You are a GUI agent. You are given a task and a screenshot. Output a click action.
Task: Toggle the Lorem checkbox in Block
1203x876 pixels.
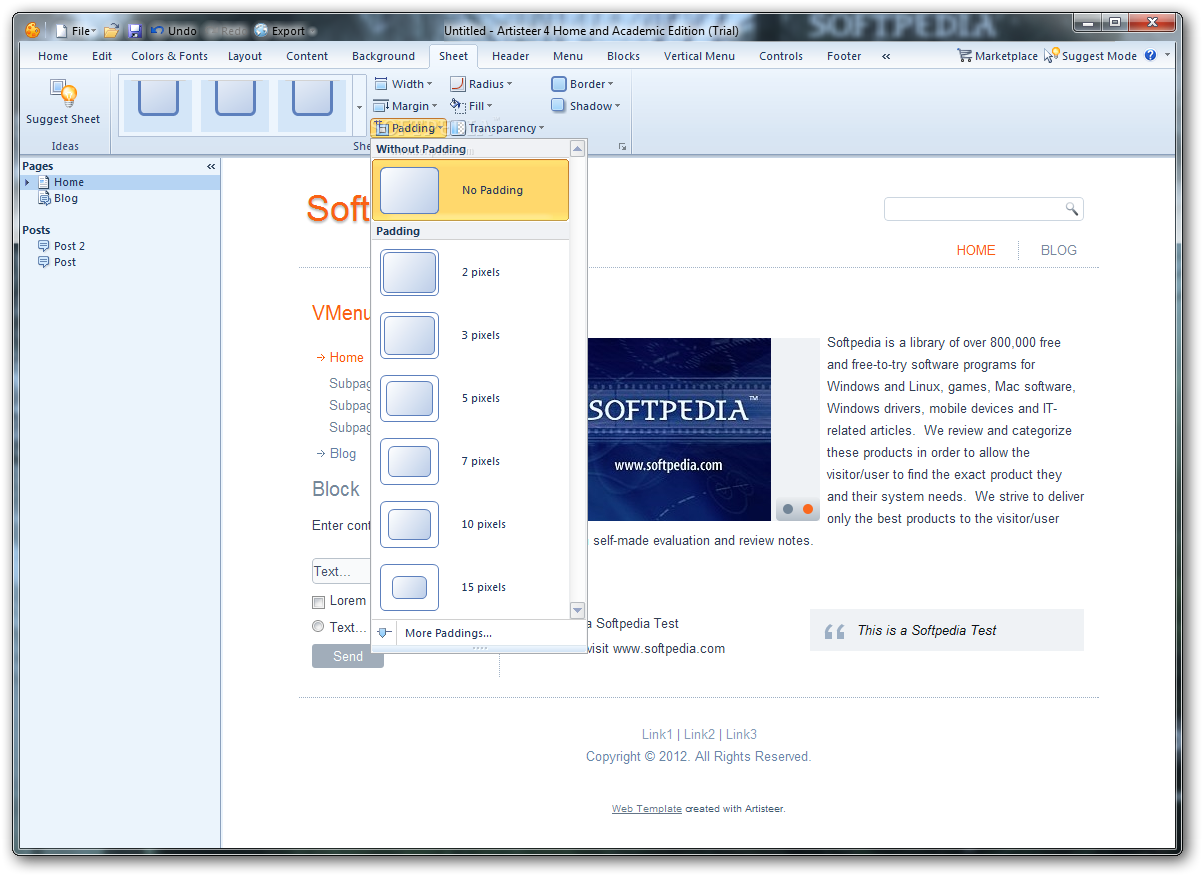[x=318, y=602]
